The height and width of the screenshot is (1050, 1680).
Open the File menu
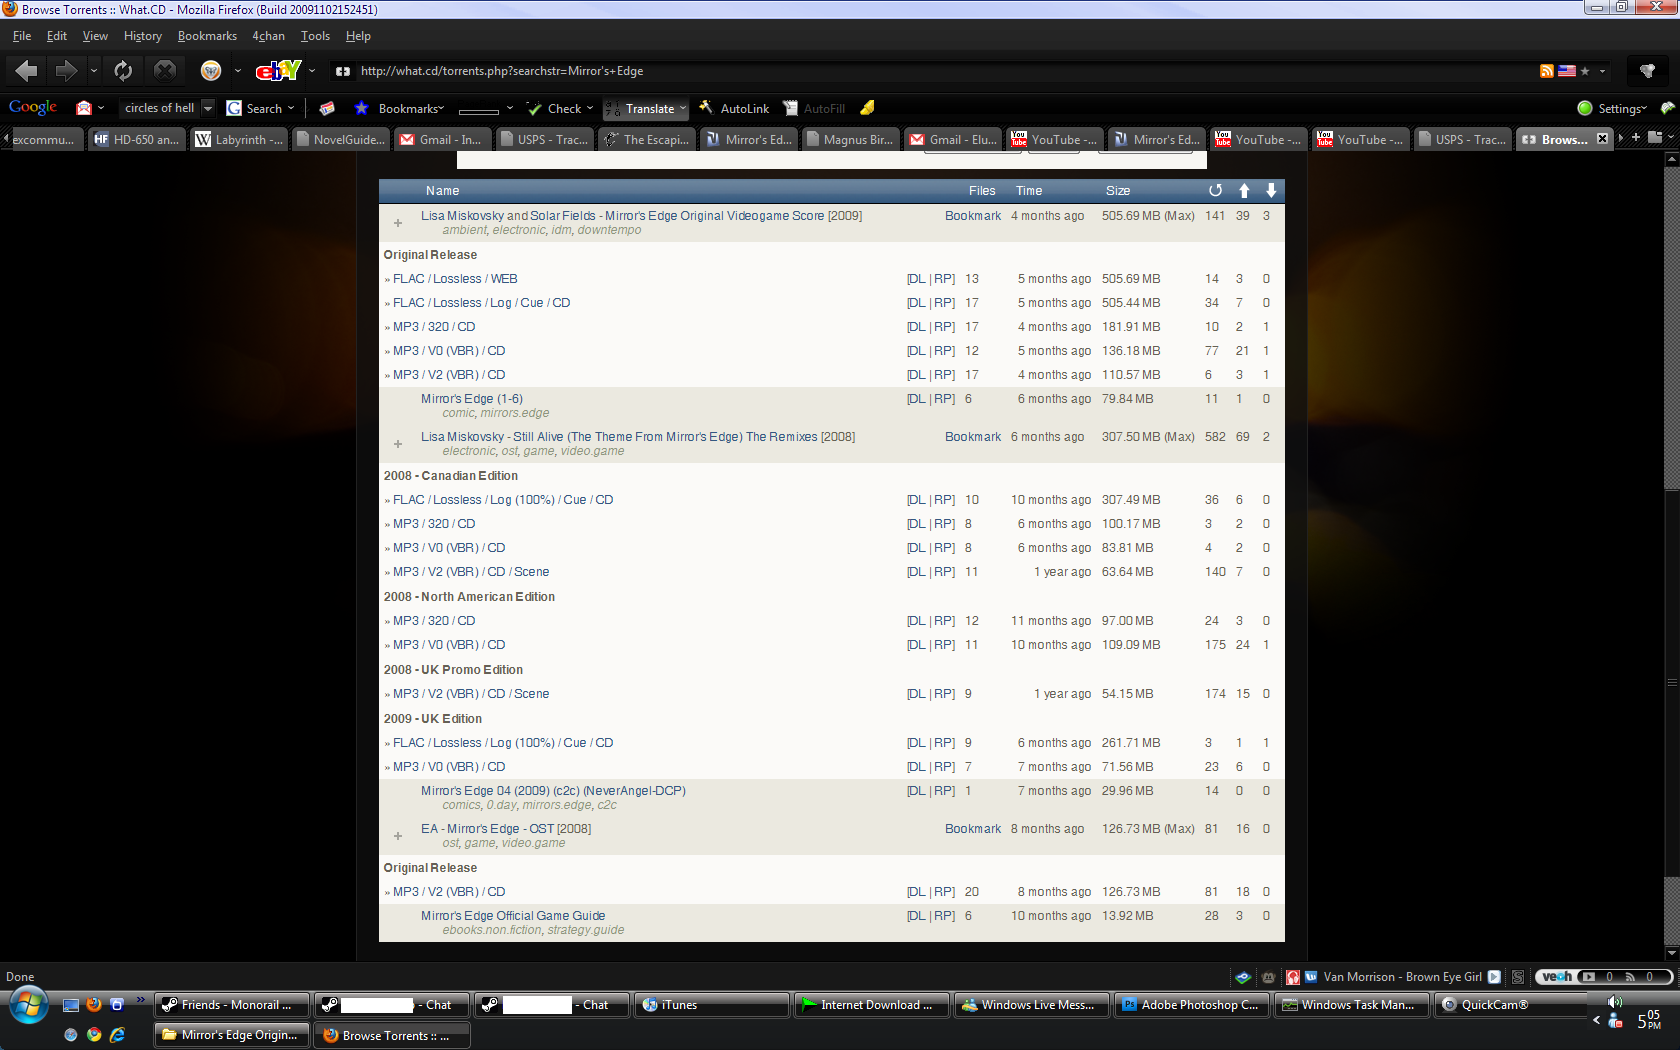(x=21, y=36)
